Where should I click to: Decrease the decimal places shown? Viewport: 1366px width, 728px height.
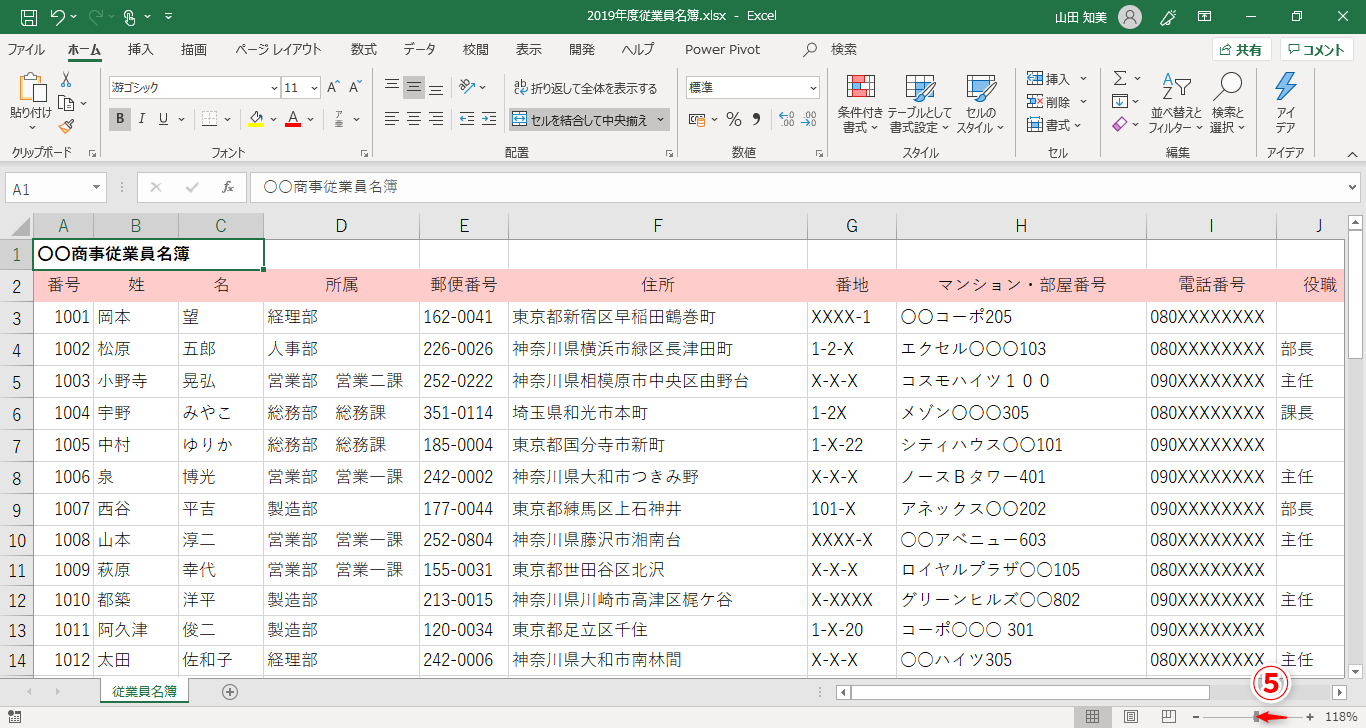click(808, 120)
